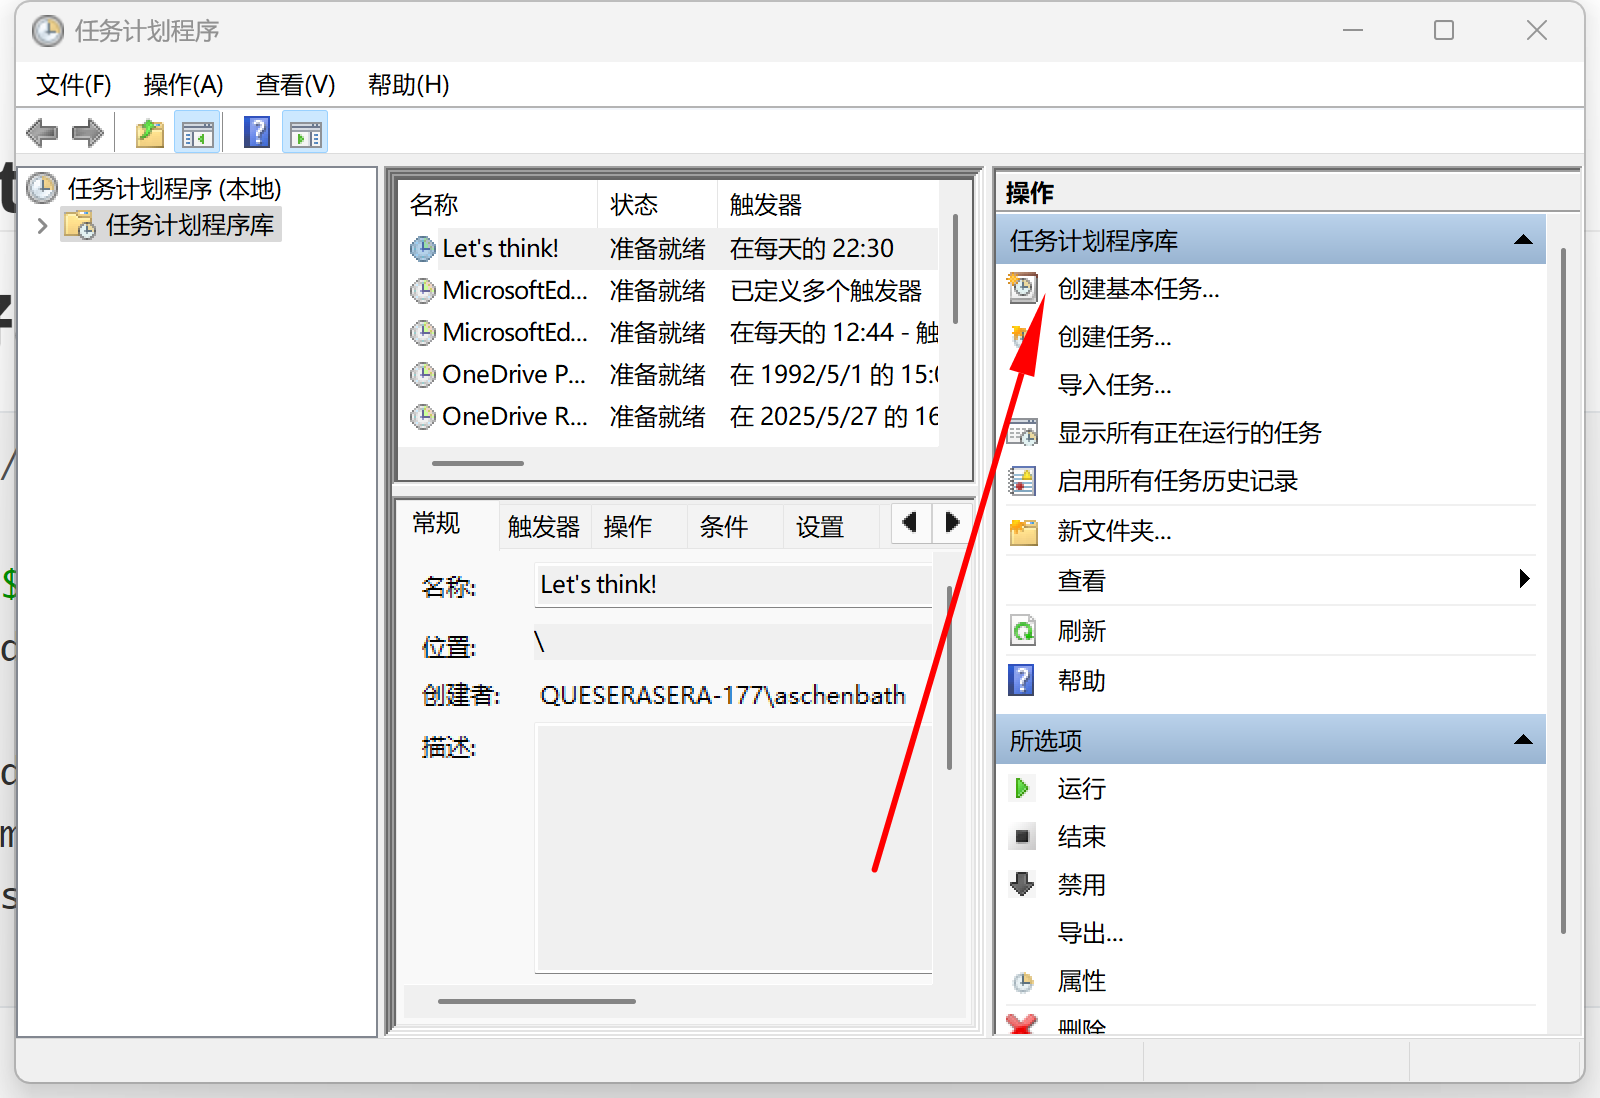Viewport: 1600px width, 1098px height.
Task: Click 导入任务... action link
Action: click(x=1114, y=385)
